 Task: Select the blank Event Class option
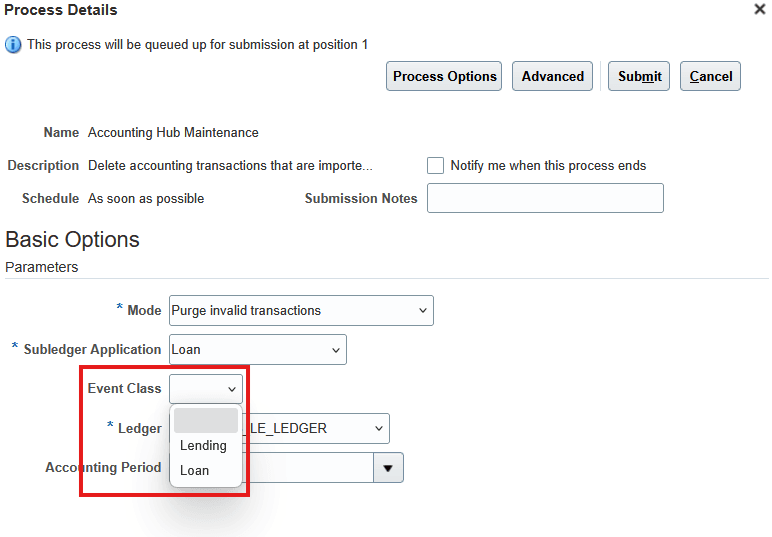tap(206, 420)
